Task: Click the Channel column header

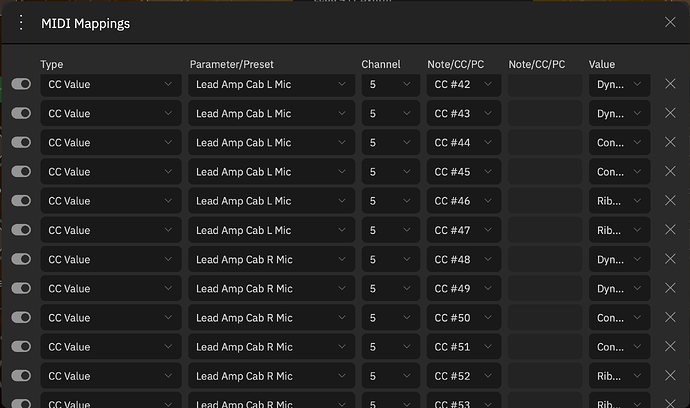Action: pos(381,64)
